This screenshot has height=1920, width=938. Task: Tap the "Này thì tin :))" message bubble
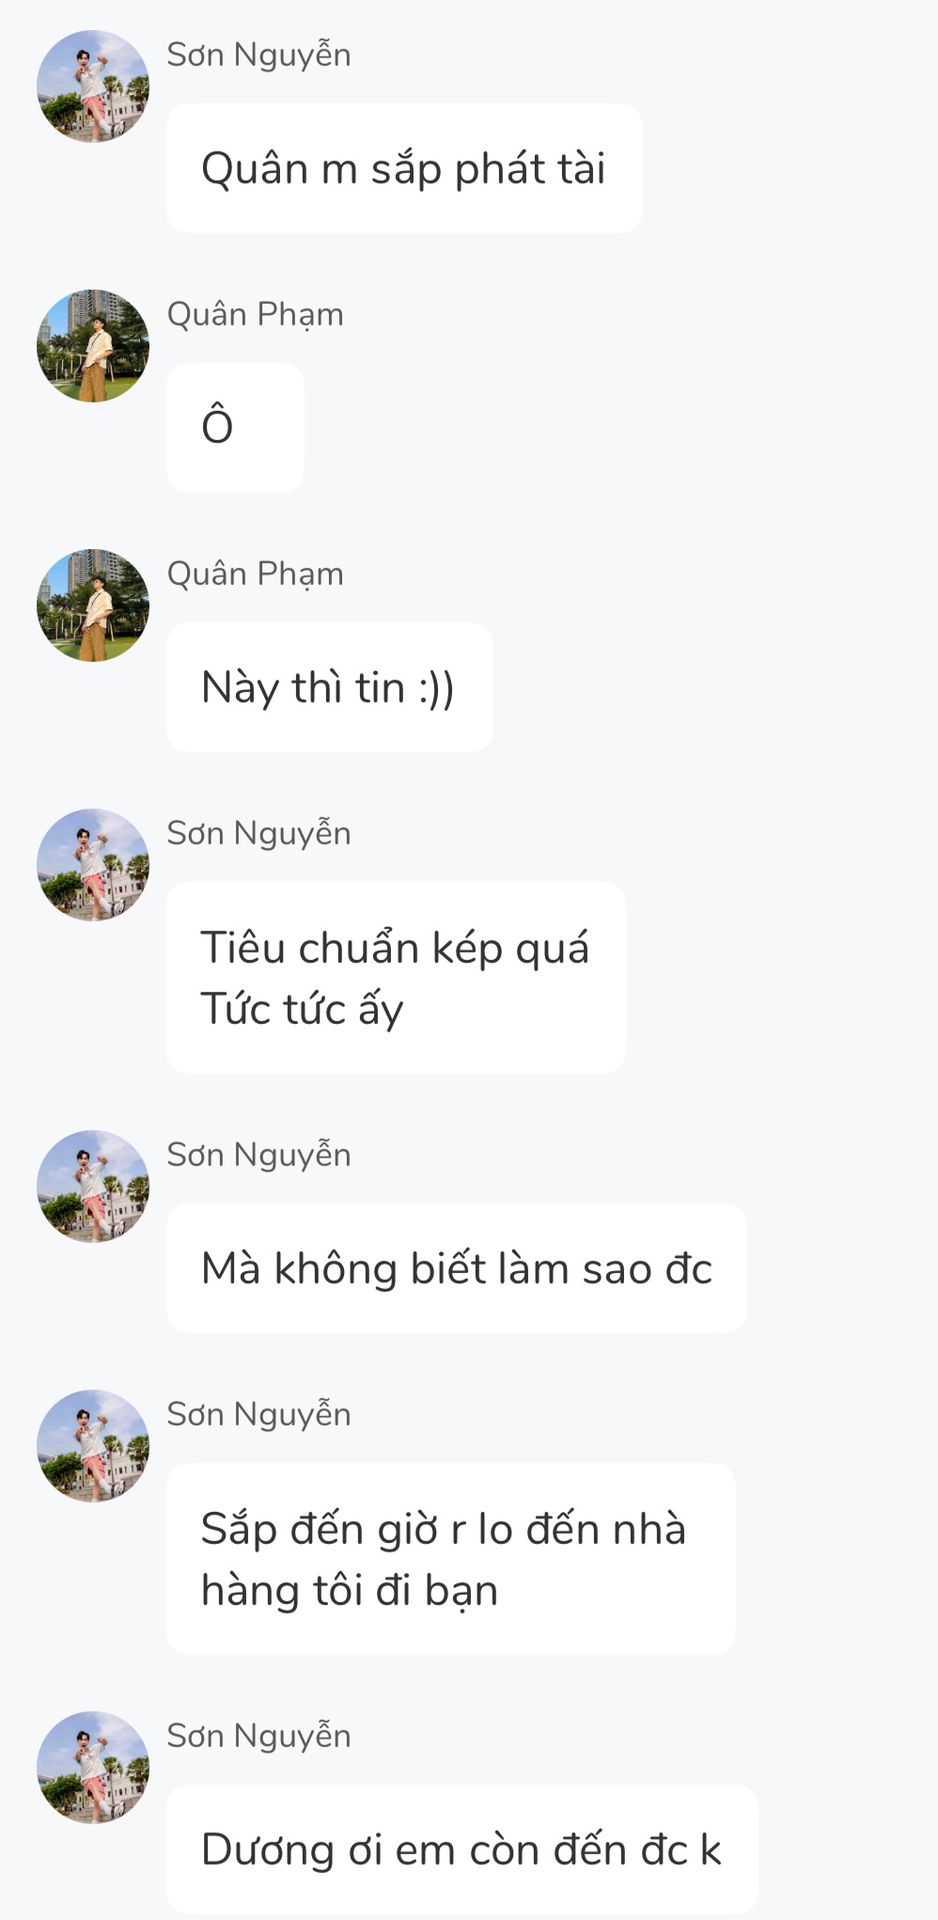[329, 687]
